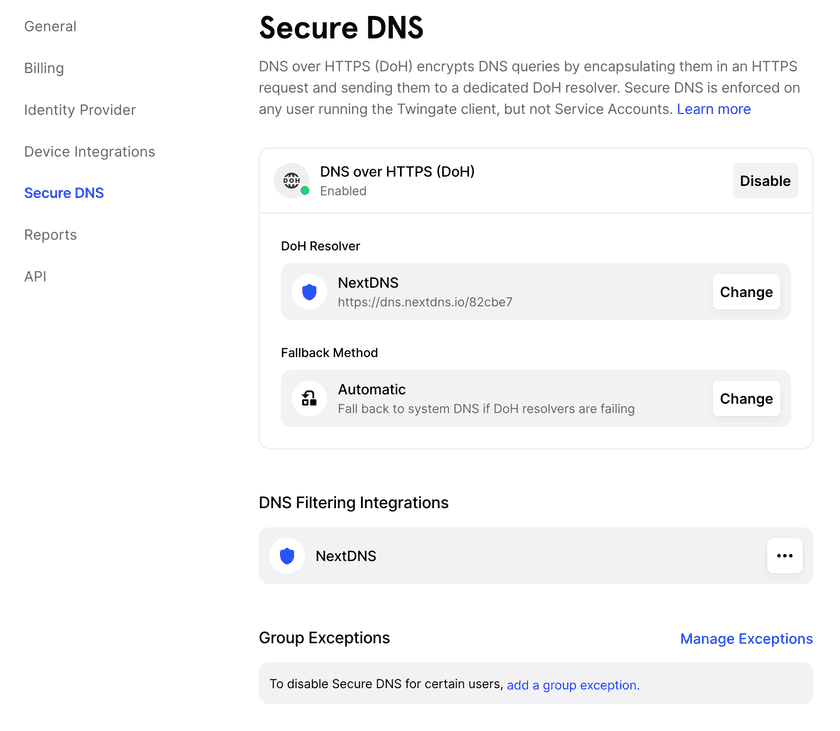
Task: Click the NextDNS resolver URL text
Action: click(425, 302)
